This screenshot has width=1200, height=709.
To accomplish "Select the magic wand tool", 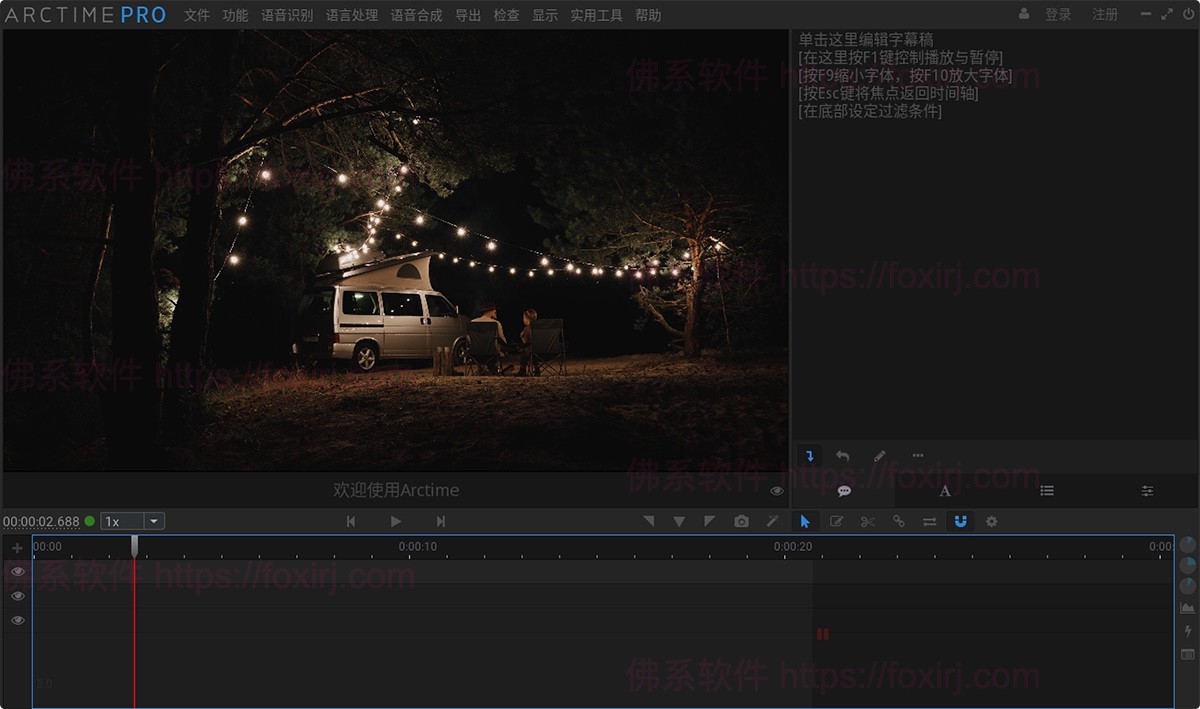I will pyautogui.click(x=772, y=521).
